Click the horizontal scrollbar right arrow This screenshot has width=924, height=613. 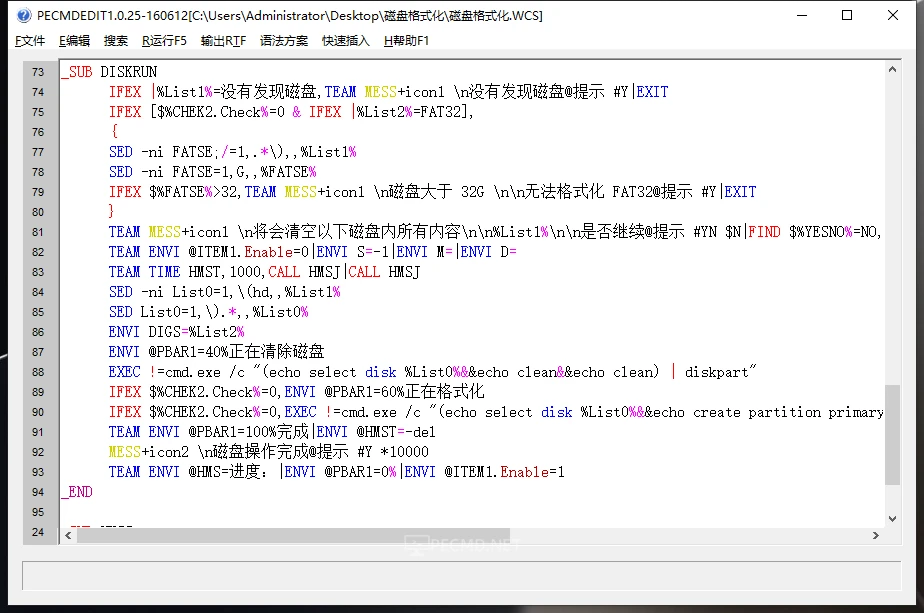click(876, 535)
